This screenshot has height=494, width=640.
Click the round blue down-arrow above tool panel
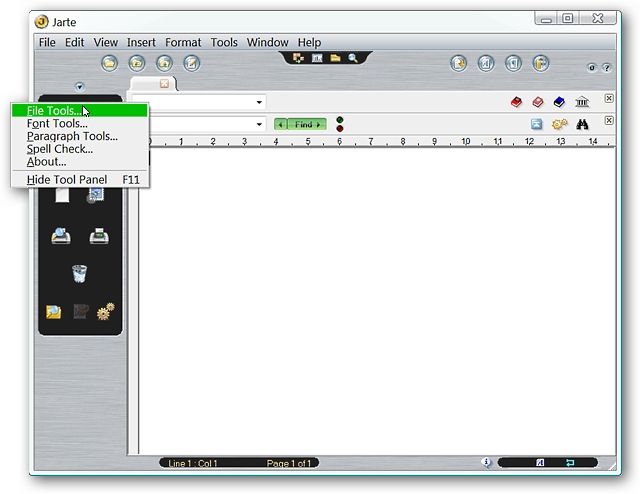coord(80,87)
